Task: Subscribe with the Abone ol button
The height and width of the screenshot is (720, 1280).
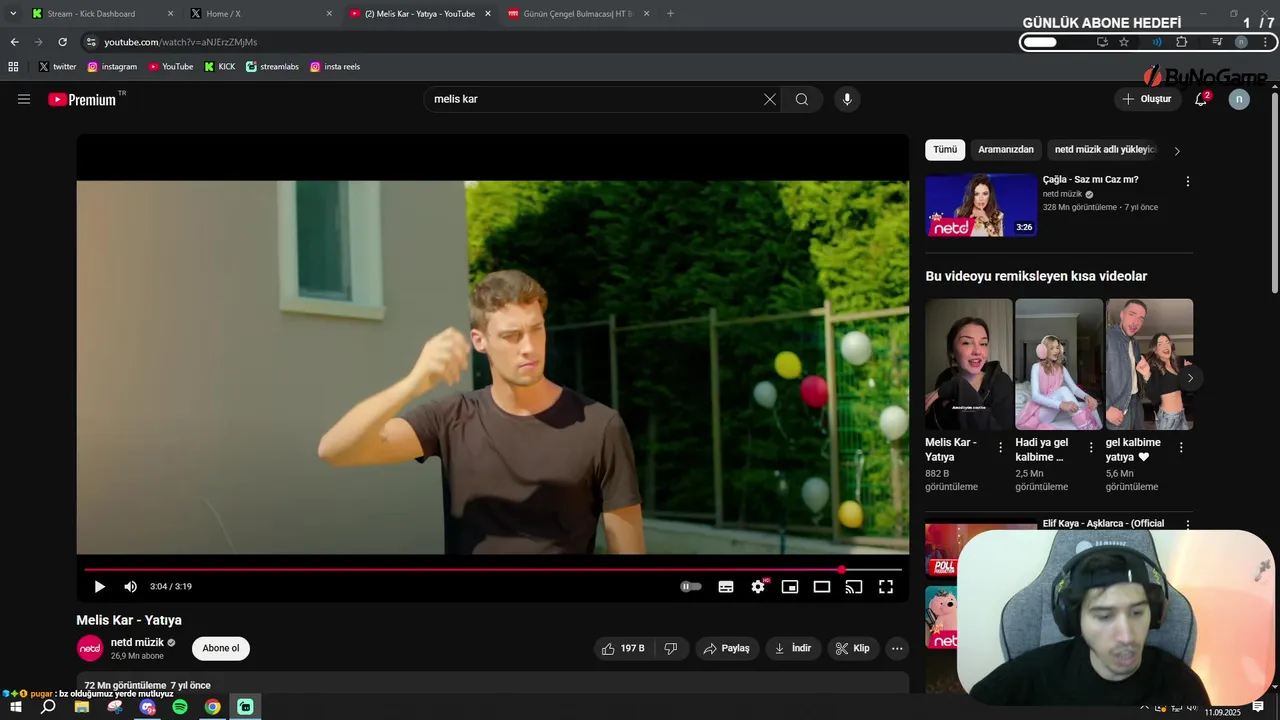Action: pos(221,648)
